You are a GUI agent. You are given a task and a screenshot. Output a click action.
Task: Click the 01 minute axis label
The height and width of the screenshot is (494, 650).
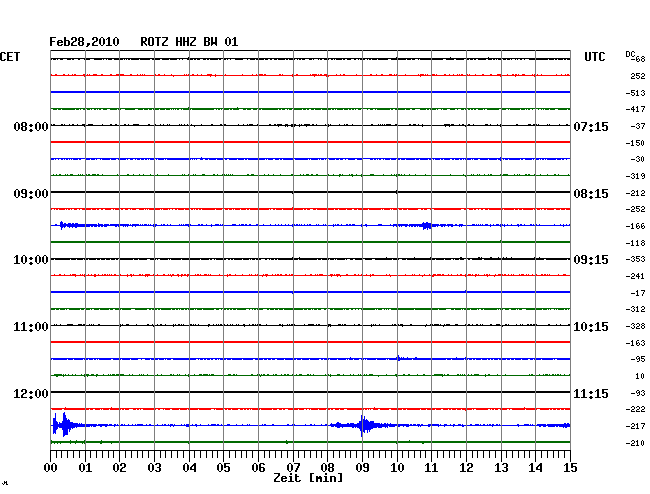point(85,468)
